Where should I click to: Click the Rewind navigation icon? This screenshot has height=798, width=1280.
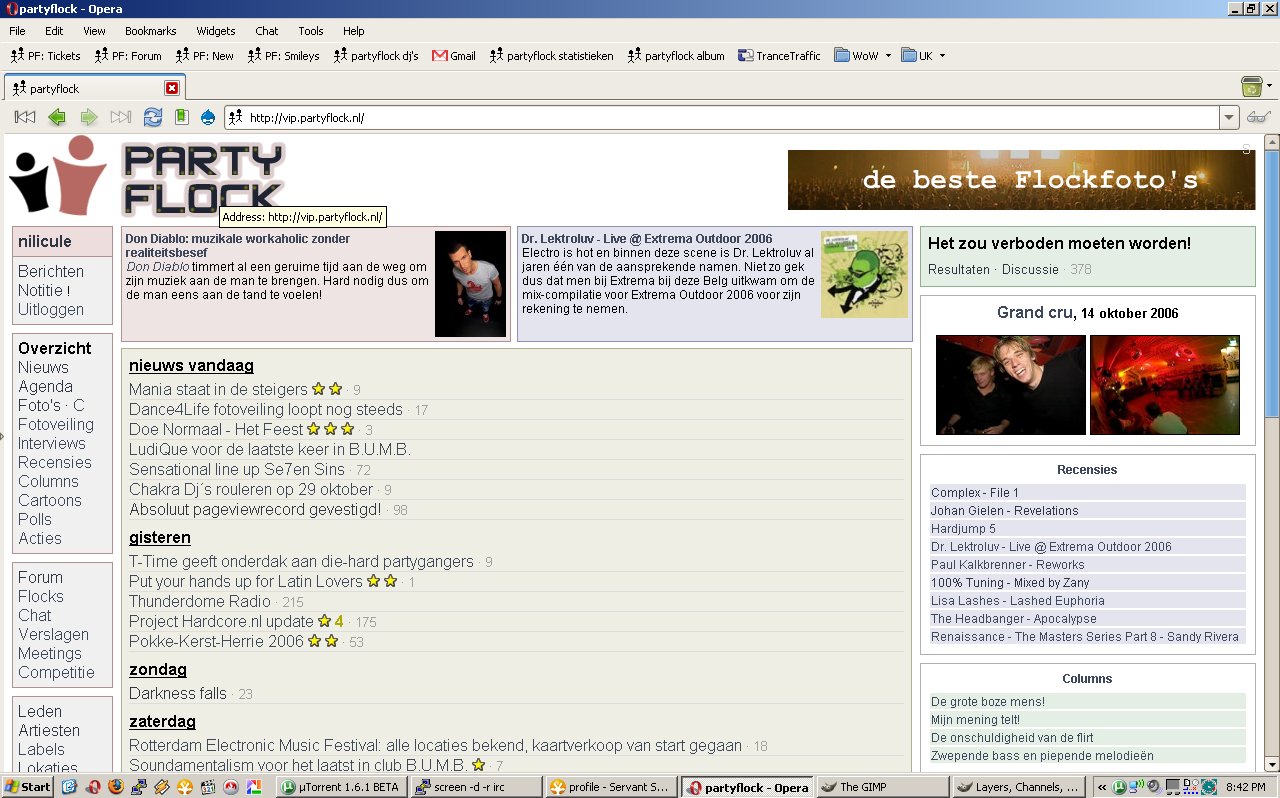point(25,118)
